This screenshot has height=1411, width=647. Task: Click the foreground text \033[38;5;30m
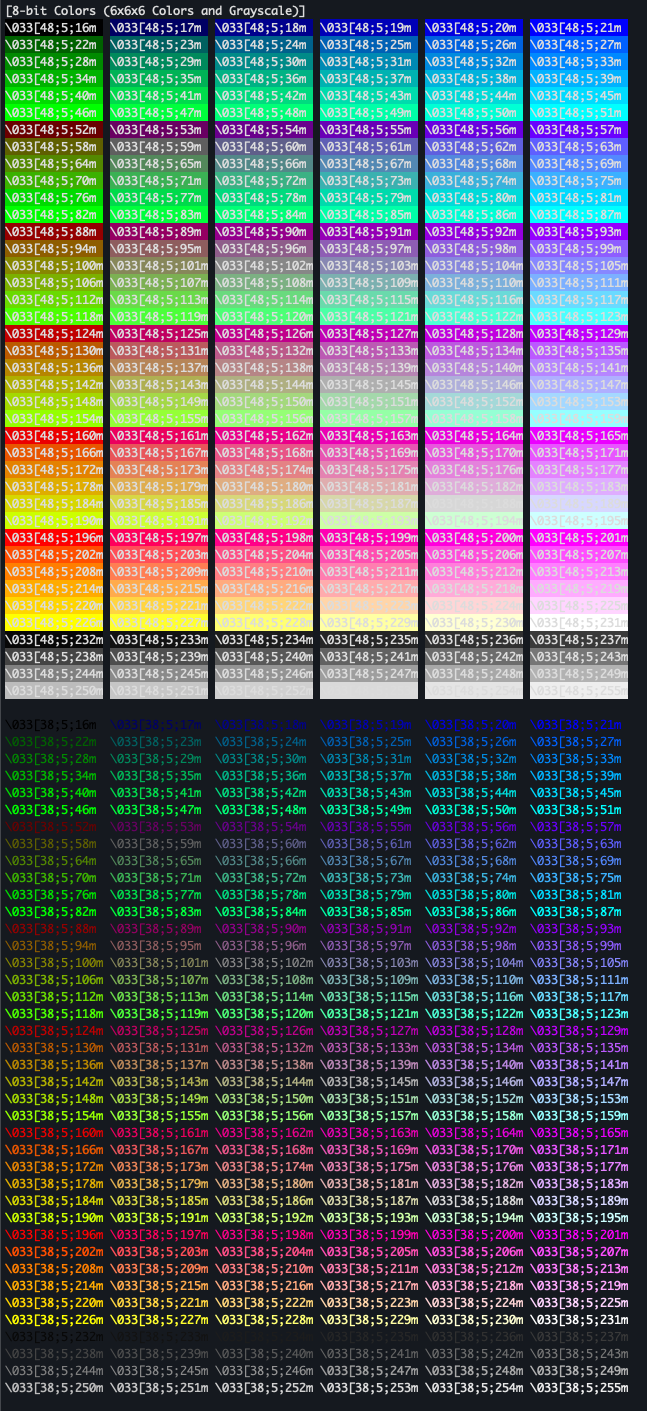(261, 759)
